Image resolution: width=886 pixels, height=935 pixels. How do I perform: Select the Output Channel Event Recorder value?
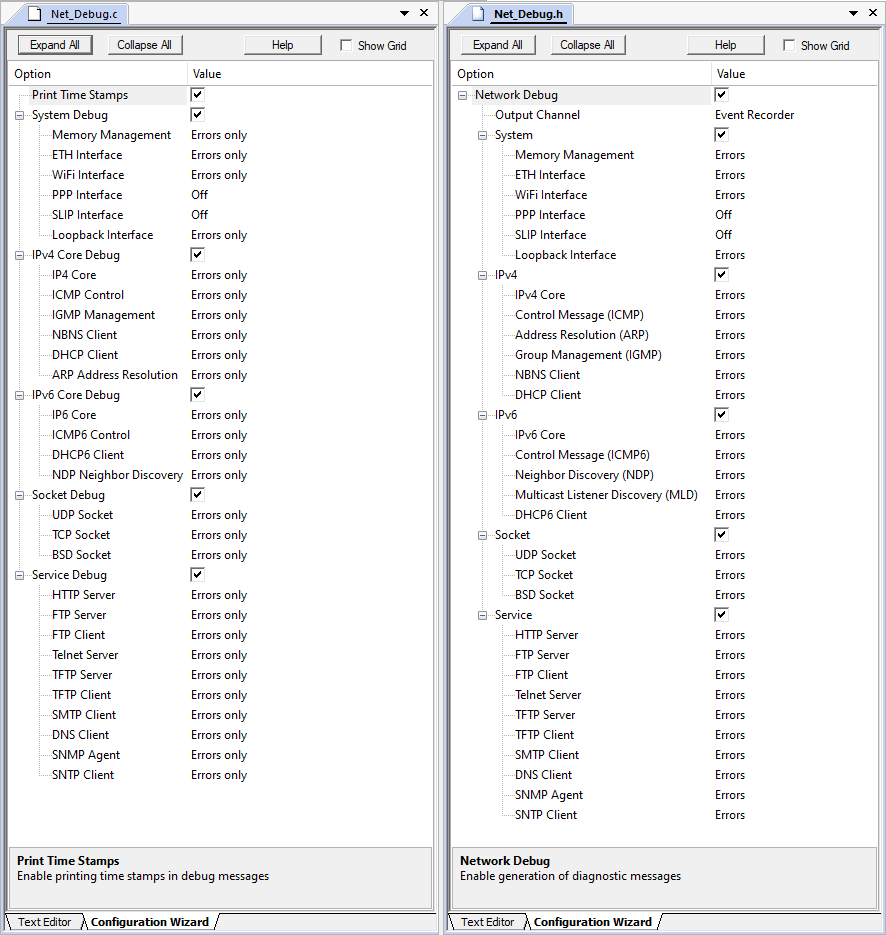[754, 115]
